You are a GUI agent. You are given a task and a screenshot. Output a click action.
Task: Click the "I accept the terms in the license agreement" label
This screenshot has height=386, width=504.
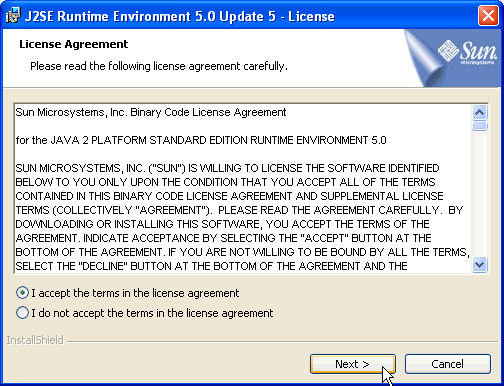pyautogui.click(x=135, y=293)
